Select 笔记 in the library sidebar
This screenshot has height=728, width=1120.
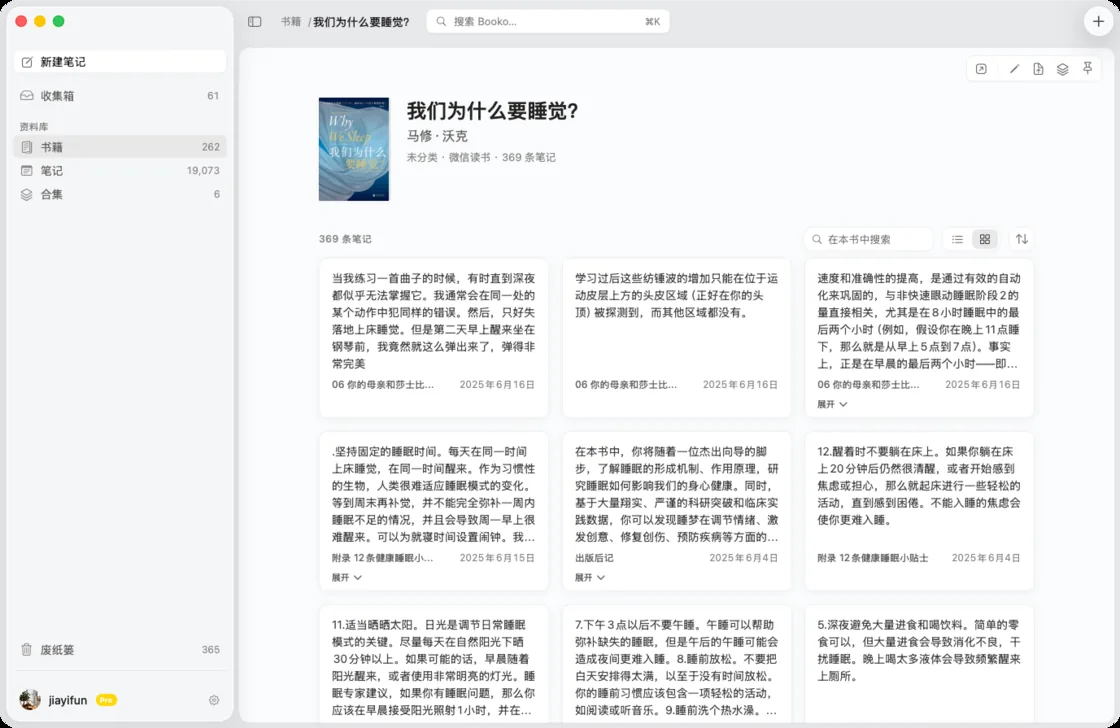pyautogui.click(x=120, y=171)
